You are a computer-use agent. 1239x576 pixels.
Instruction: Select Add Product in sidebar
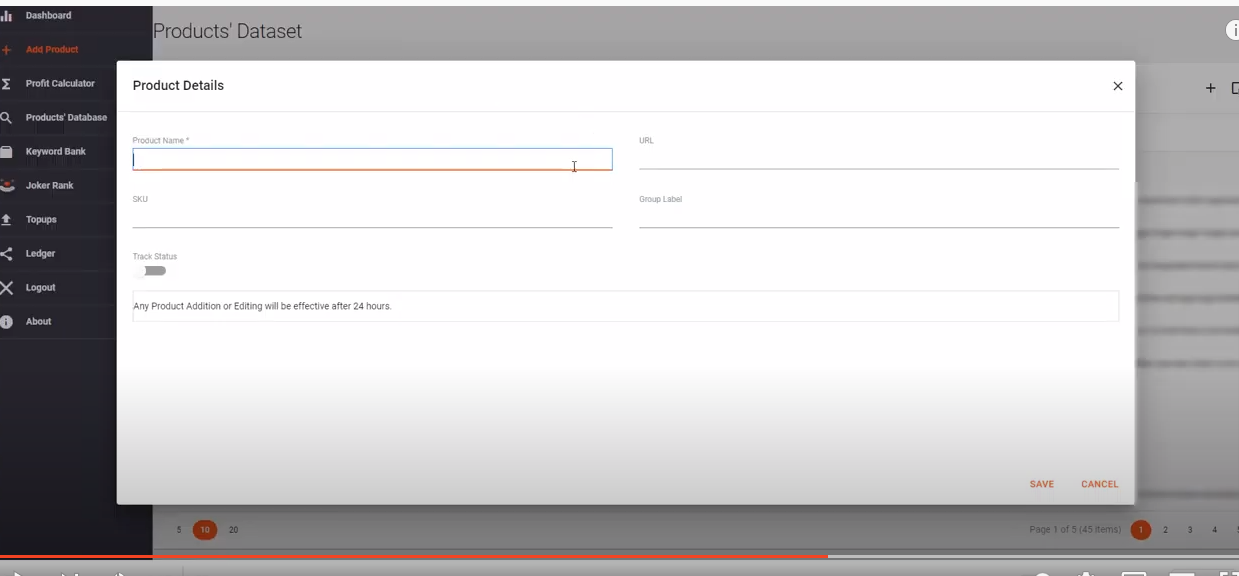click(x=52, y=50)
